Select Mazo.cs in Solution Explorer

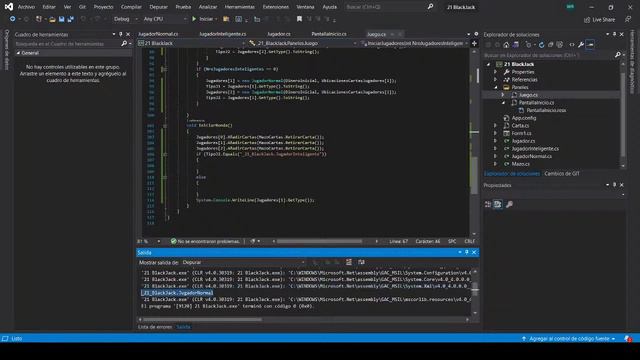[x=520, y=164]
